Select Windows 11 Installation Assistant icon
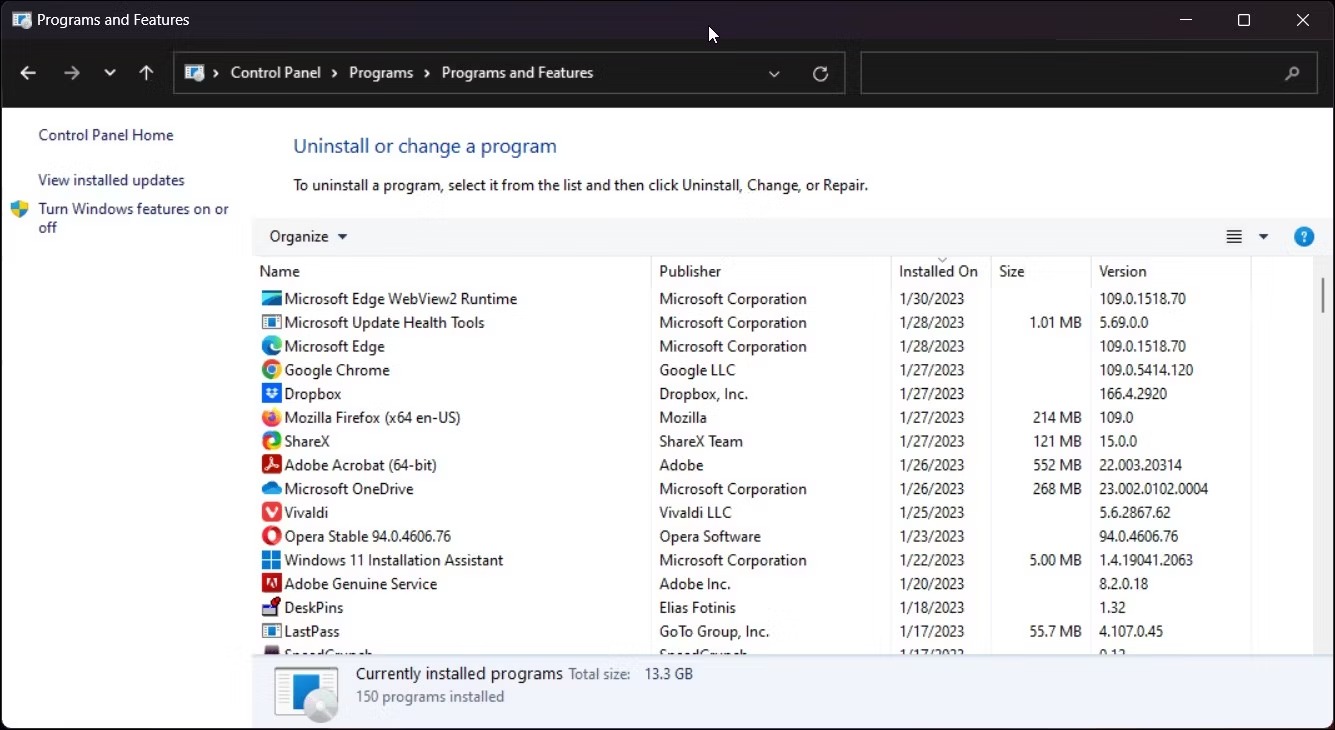The height and width of the screenshot is (730, 1335). pos(271,560)
